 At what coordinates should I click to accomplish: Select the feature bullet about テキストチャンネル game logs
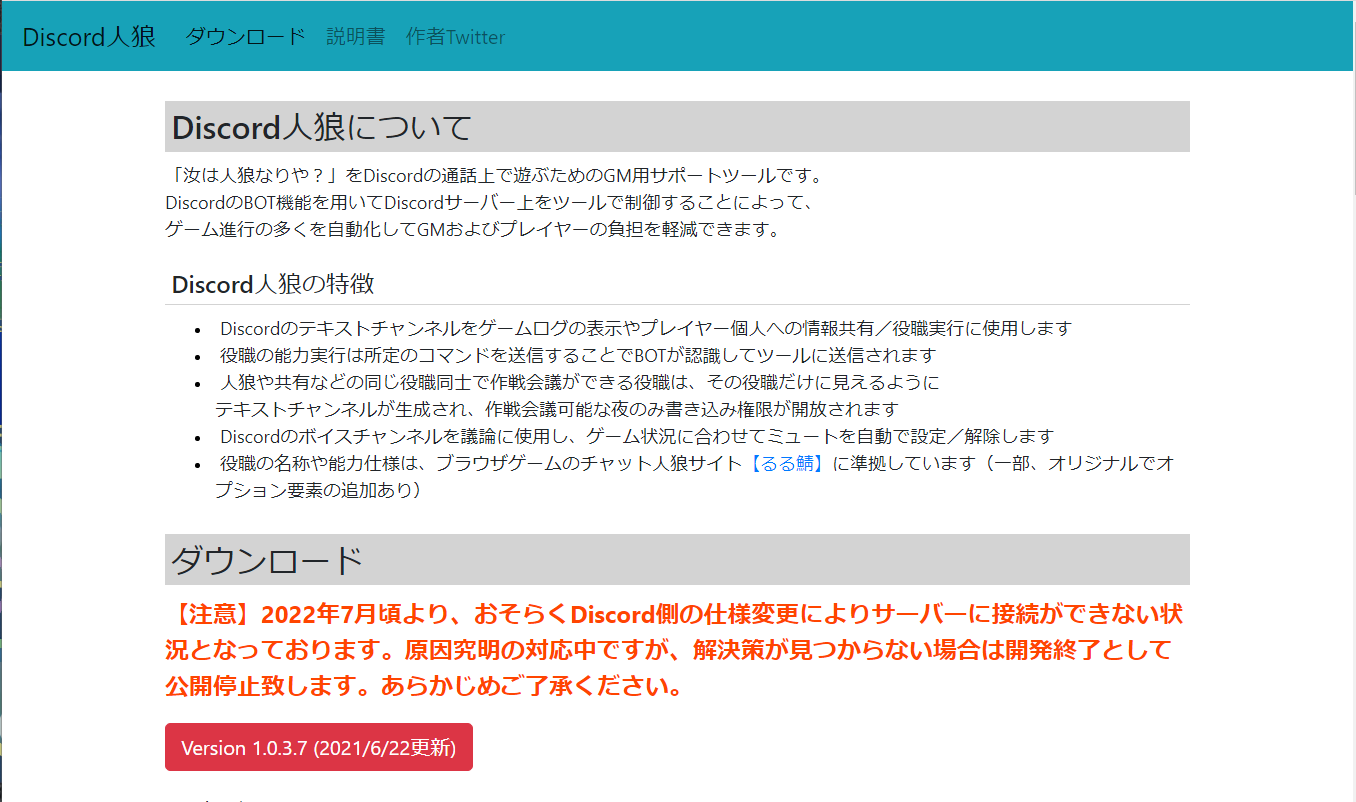click(645, 328)
